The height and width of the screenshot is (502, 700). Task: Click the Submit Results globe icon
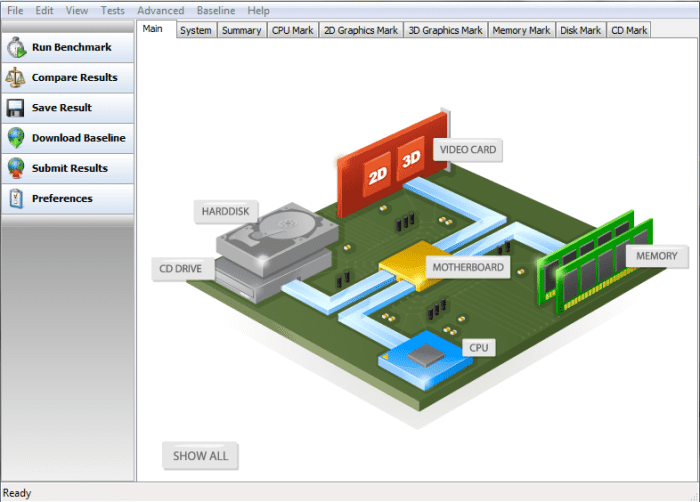tap(16, 168)
